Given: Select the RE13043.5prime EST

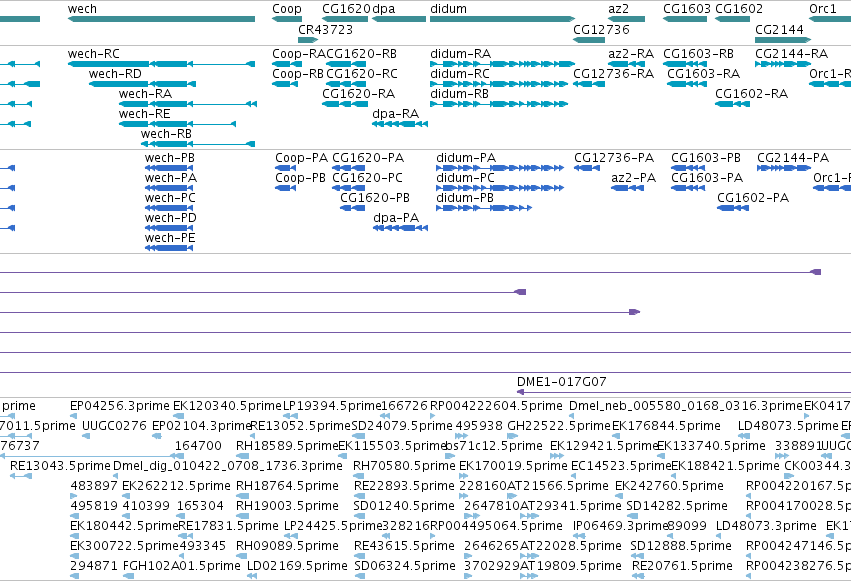Looking at the screenshot, I should tap(21, 476).
